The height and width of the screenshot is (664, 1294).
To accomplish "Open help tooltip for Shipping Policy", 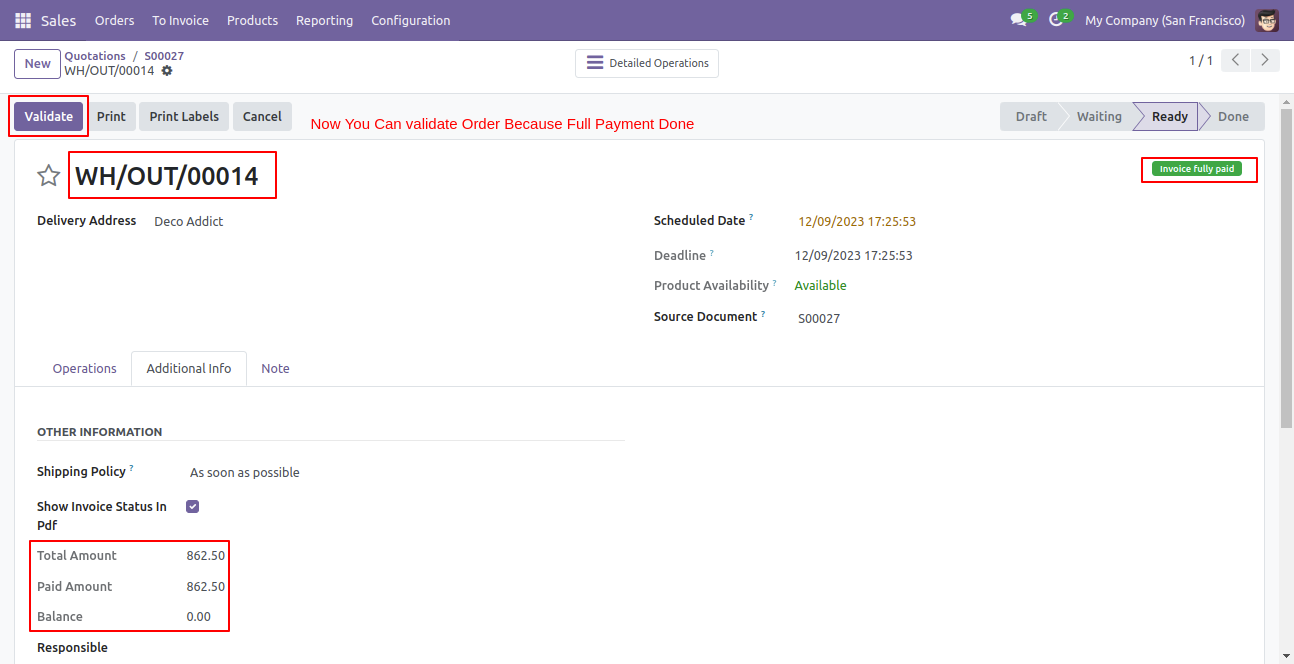I will click(x=132, y=468).
